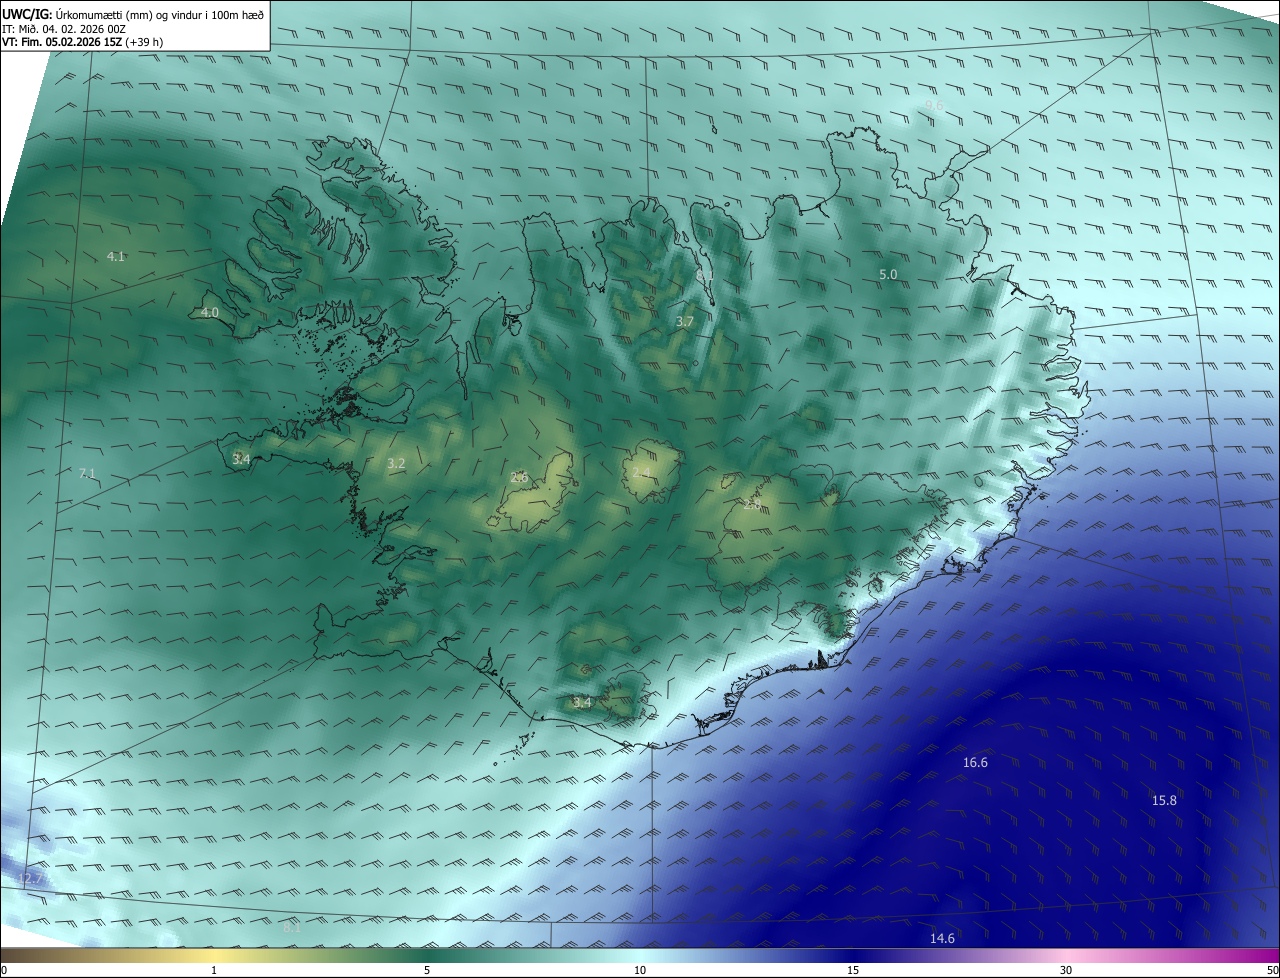Click the dark blue color scale segment above 15
This screenshot has width=1280, height=978.
point(853,955)
